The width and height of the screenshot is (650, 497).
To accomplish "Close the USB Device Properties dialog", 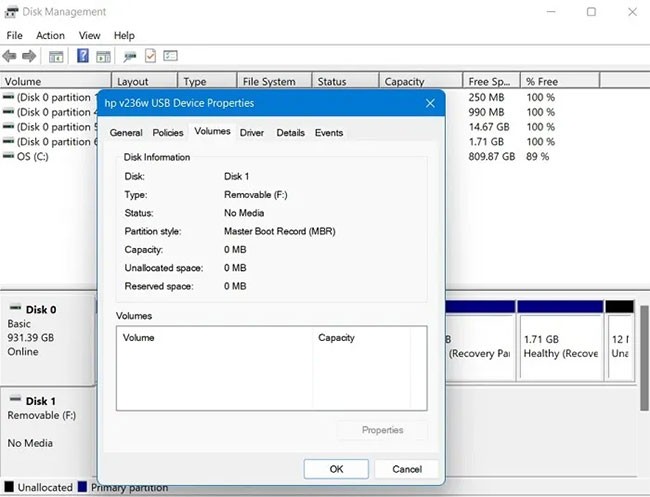I will coord(430,103).
